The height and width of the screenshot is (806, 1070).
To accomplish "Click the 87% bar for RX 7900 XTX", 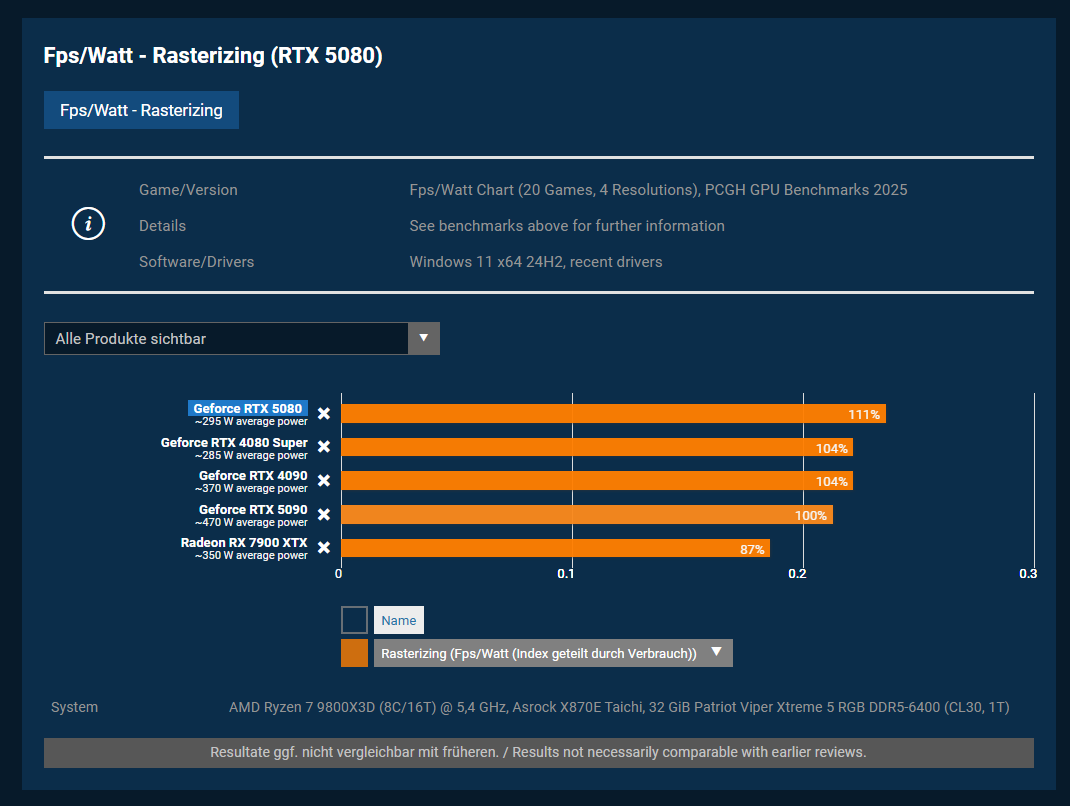I will tap(555, 548).
